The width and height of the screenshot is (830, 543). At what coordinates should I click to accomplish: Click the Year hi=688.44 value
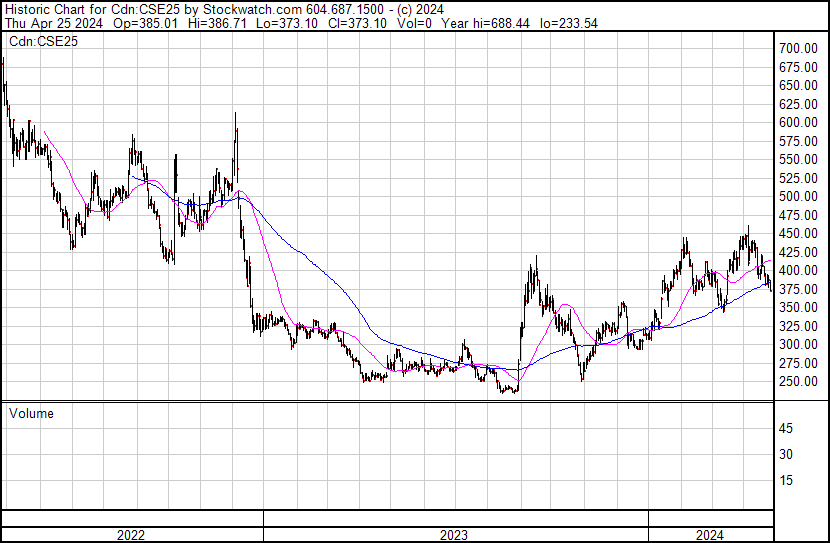click(484, 23)
